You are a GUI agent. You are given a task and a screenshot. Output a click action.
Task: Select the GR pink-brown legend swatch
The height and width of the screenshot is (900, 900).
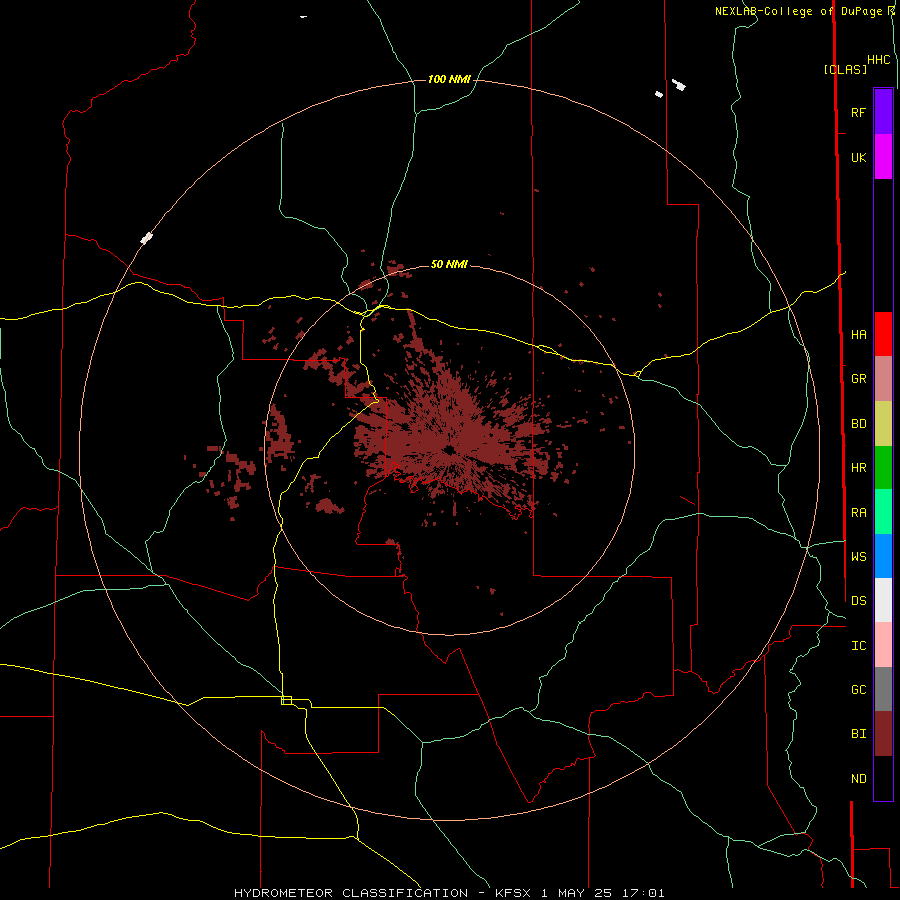(883, 379)
